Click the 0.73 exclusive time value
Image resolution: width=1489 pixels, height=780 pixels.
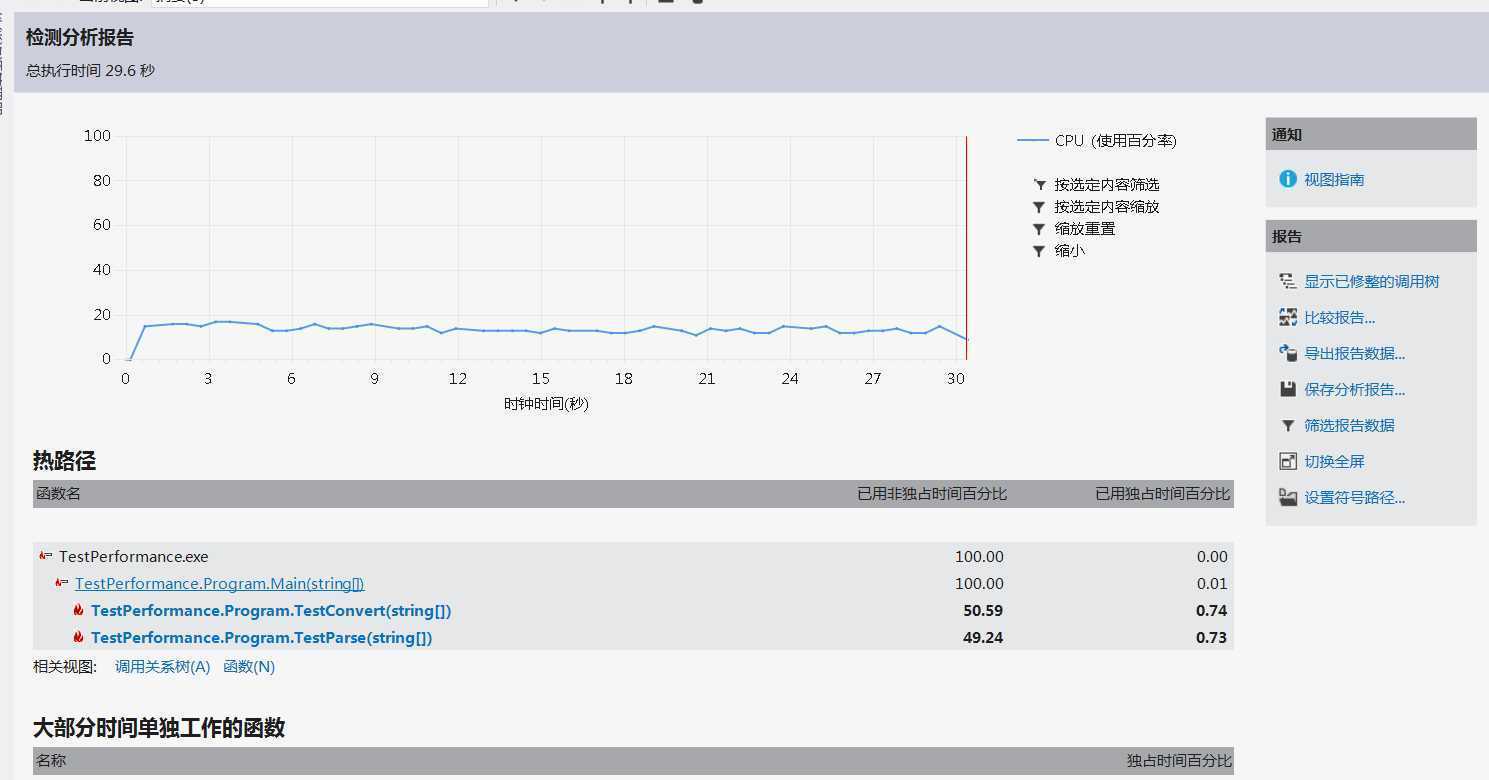pos(1212,638)
